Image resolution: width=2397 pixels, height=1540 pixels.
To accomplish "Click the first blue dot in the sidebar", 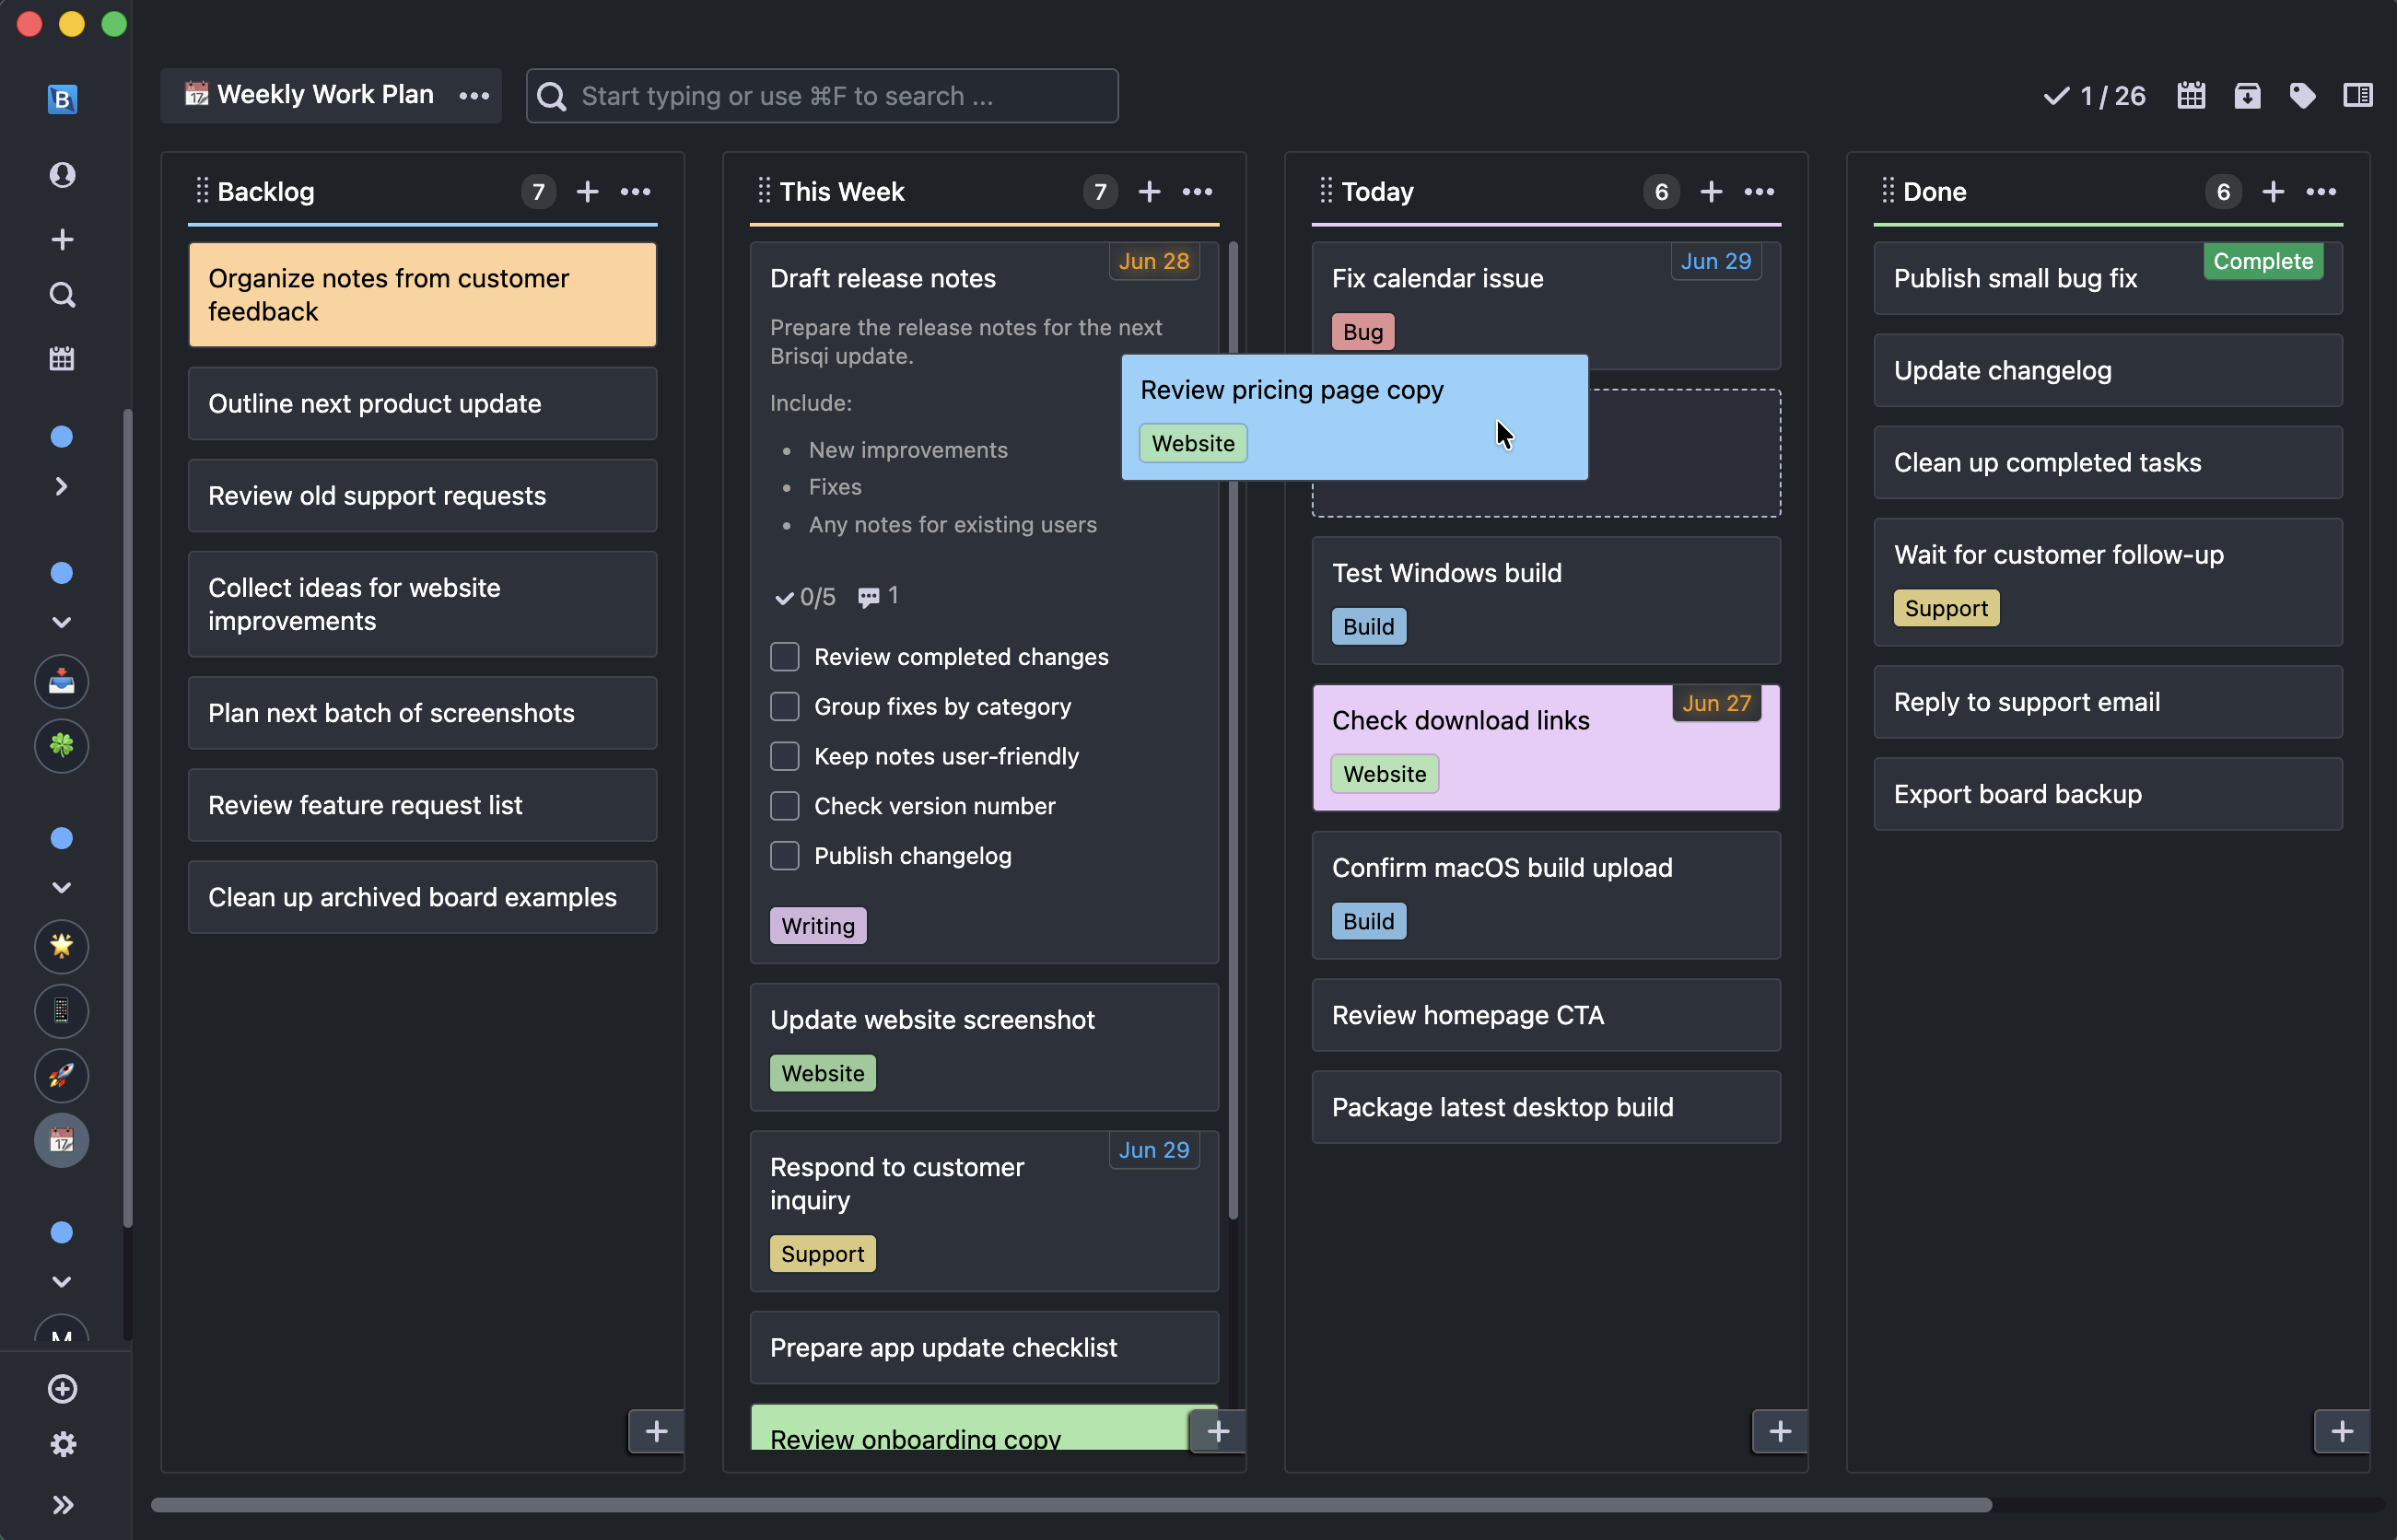I will pos(62,437).
